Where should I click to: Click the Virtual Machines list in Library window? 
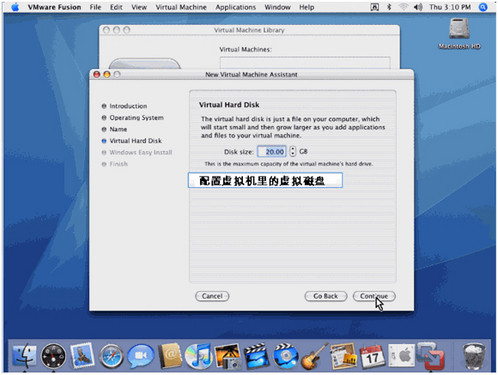point(305,63)
